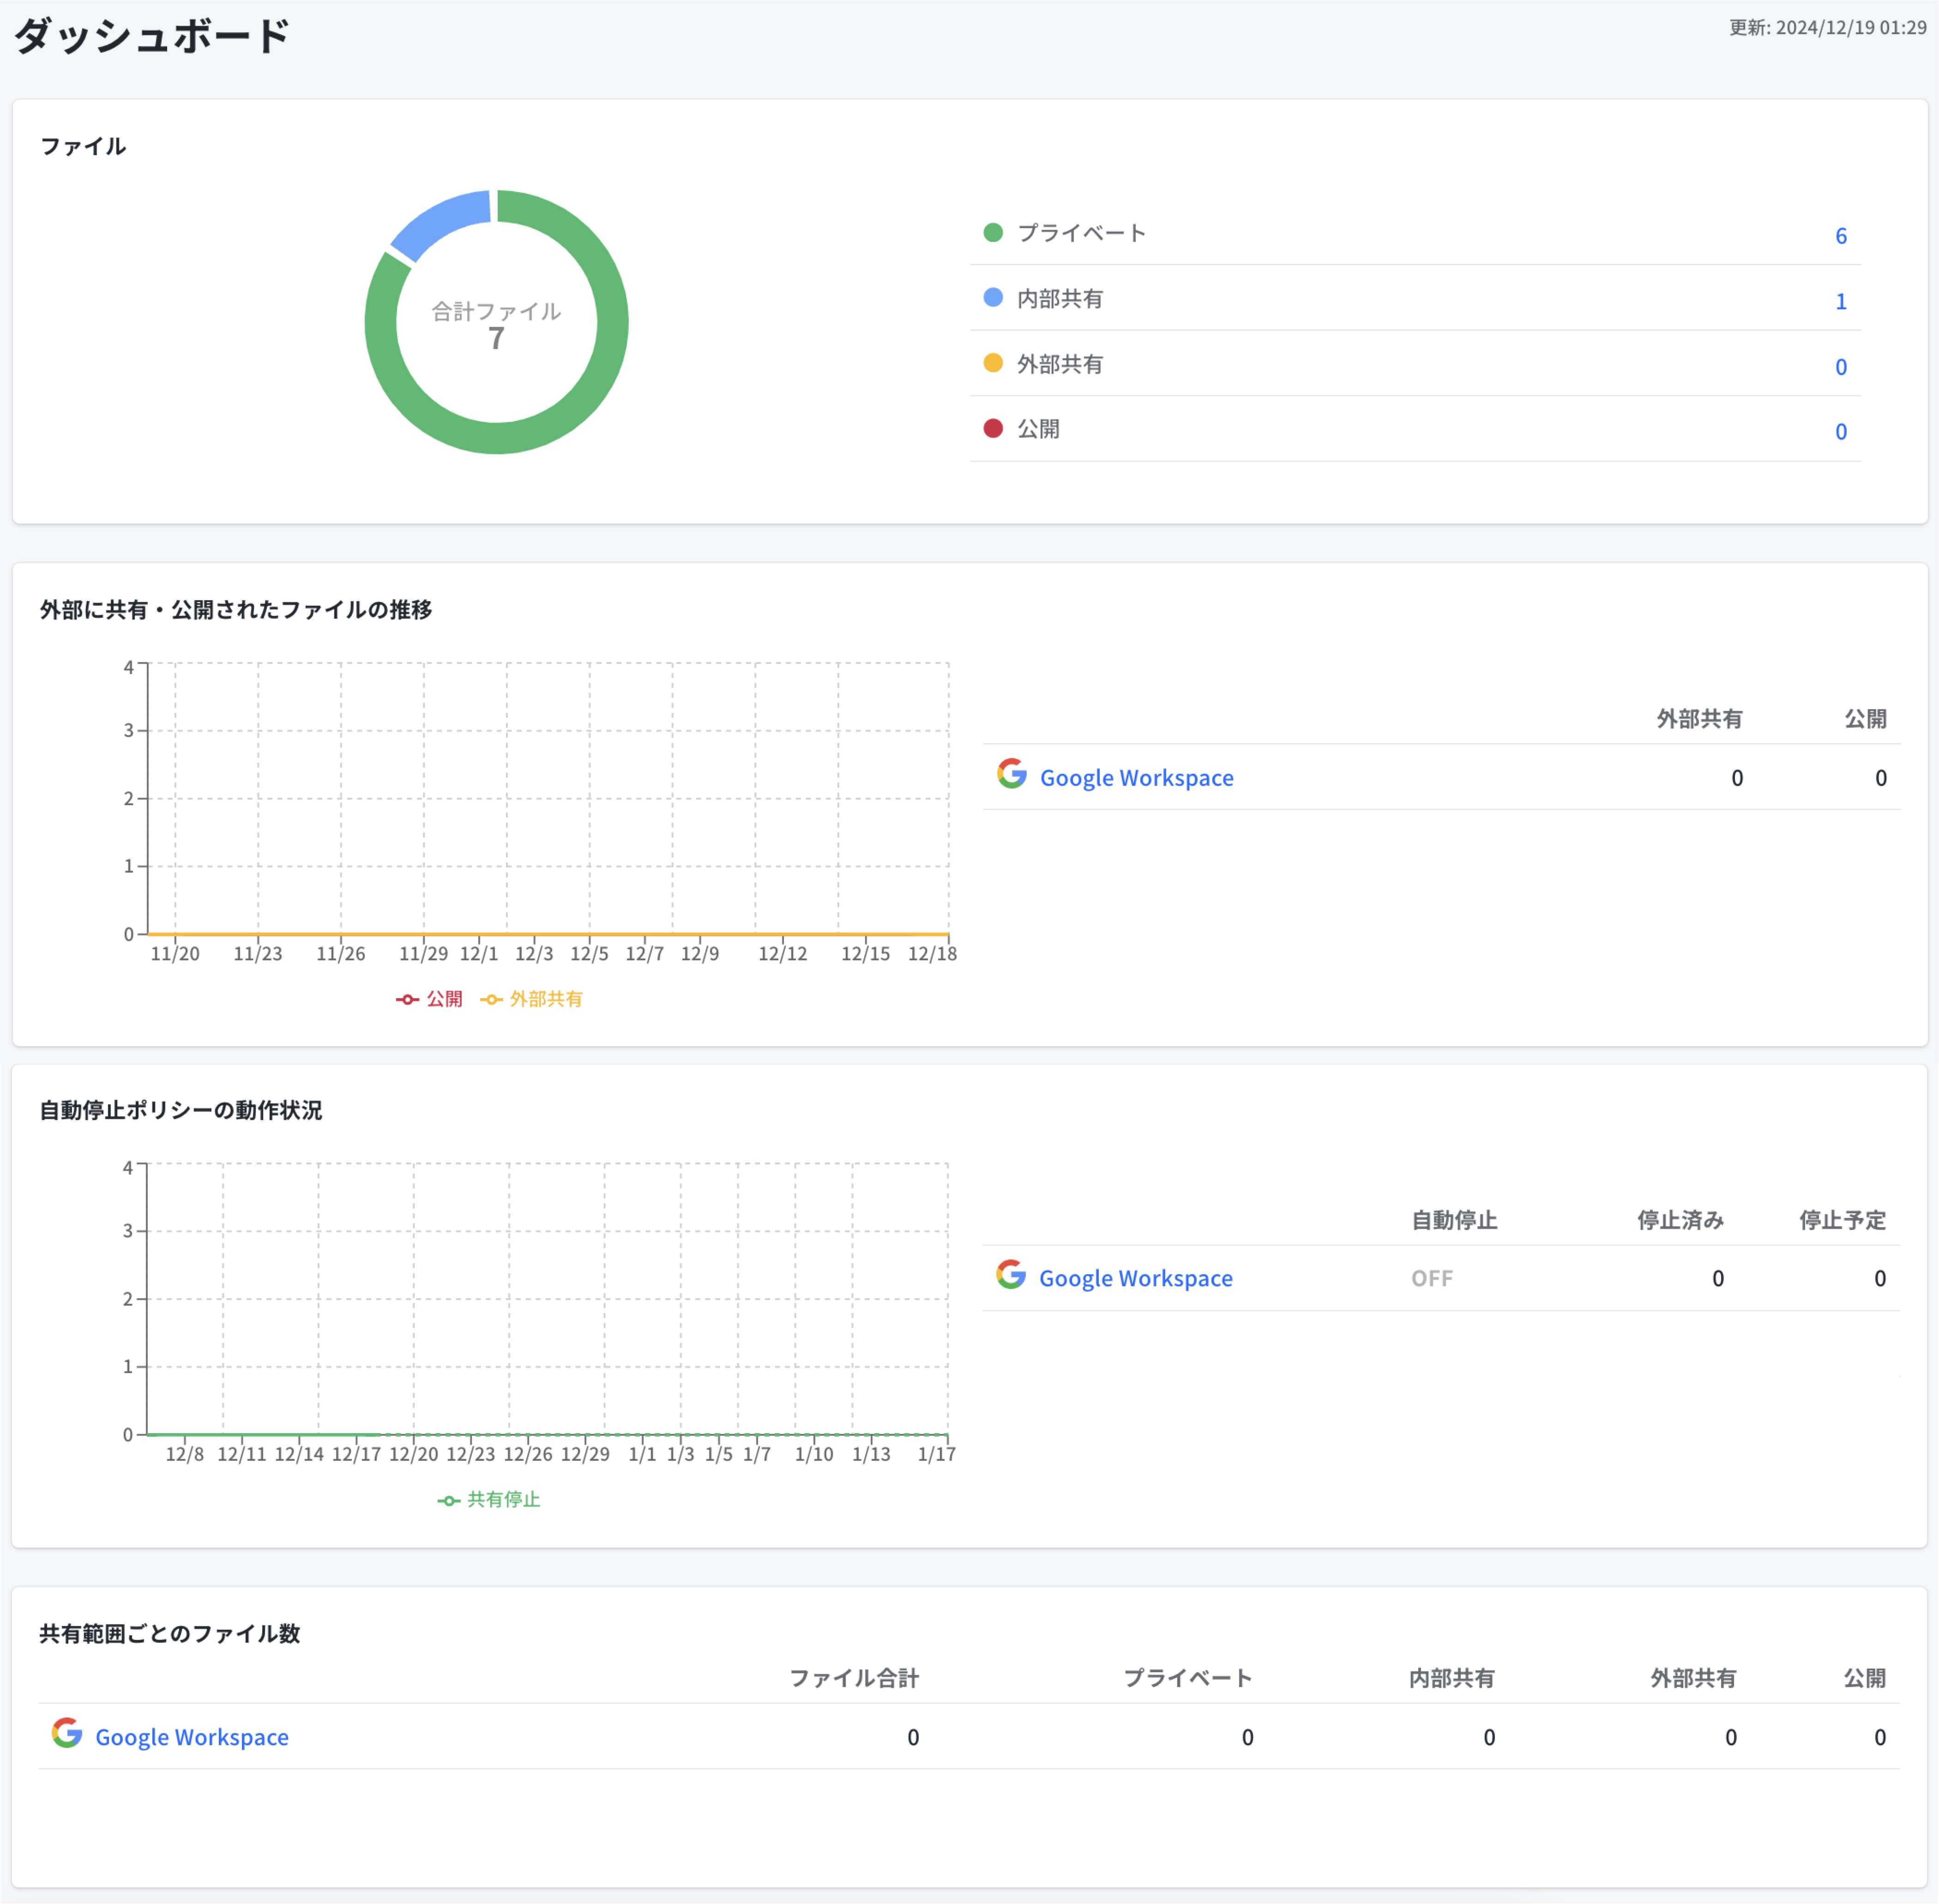
Task: Click the 12/8 date label on policy chart
Action: coord(185,1454)
